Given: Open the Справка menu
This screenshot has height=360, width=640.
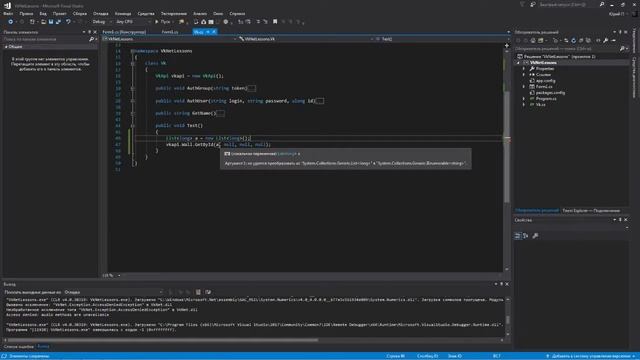Looking at the screenshot, I should coord(237,13).
